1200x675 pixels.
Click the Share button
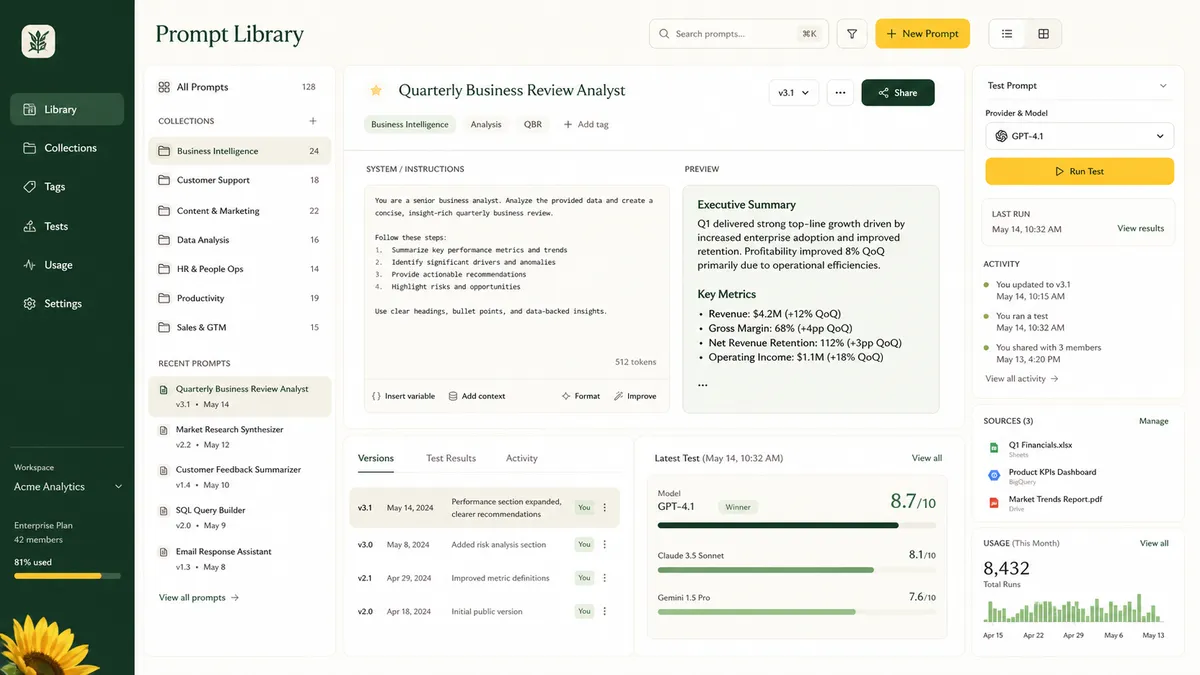coord(898,93)
